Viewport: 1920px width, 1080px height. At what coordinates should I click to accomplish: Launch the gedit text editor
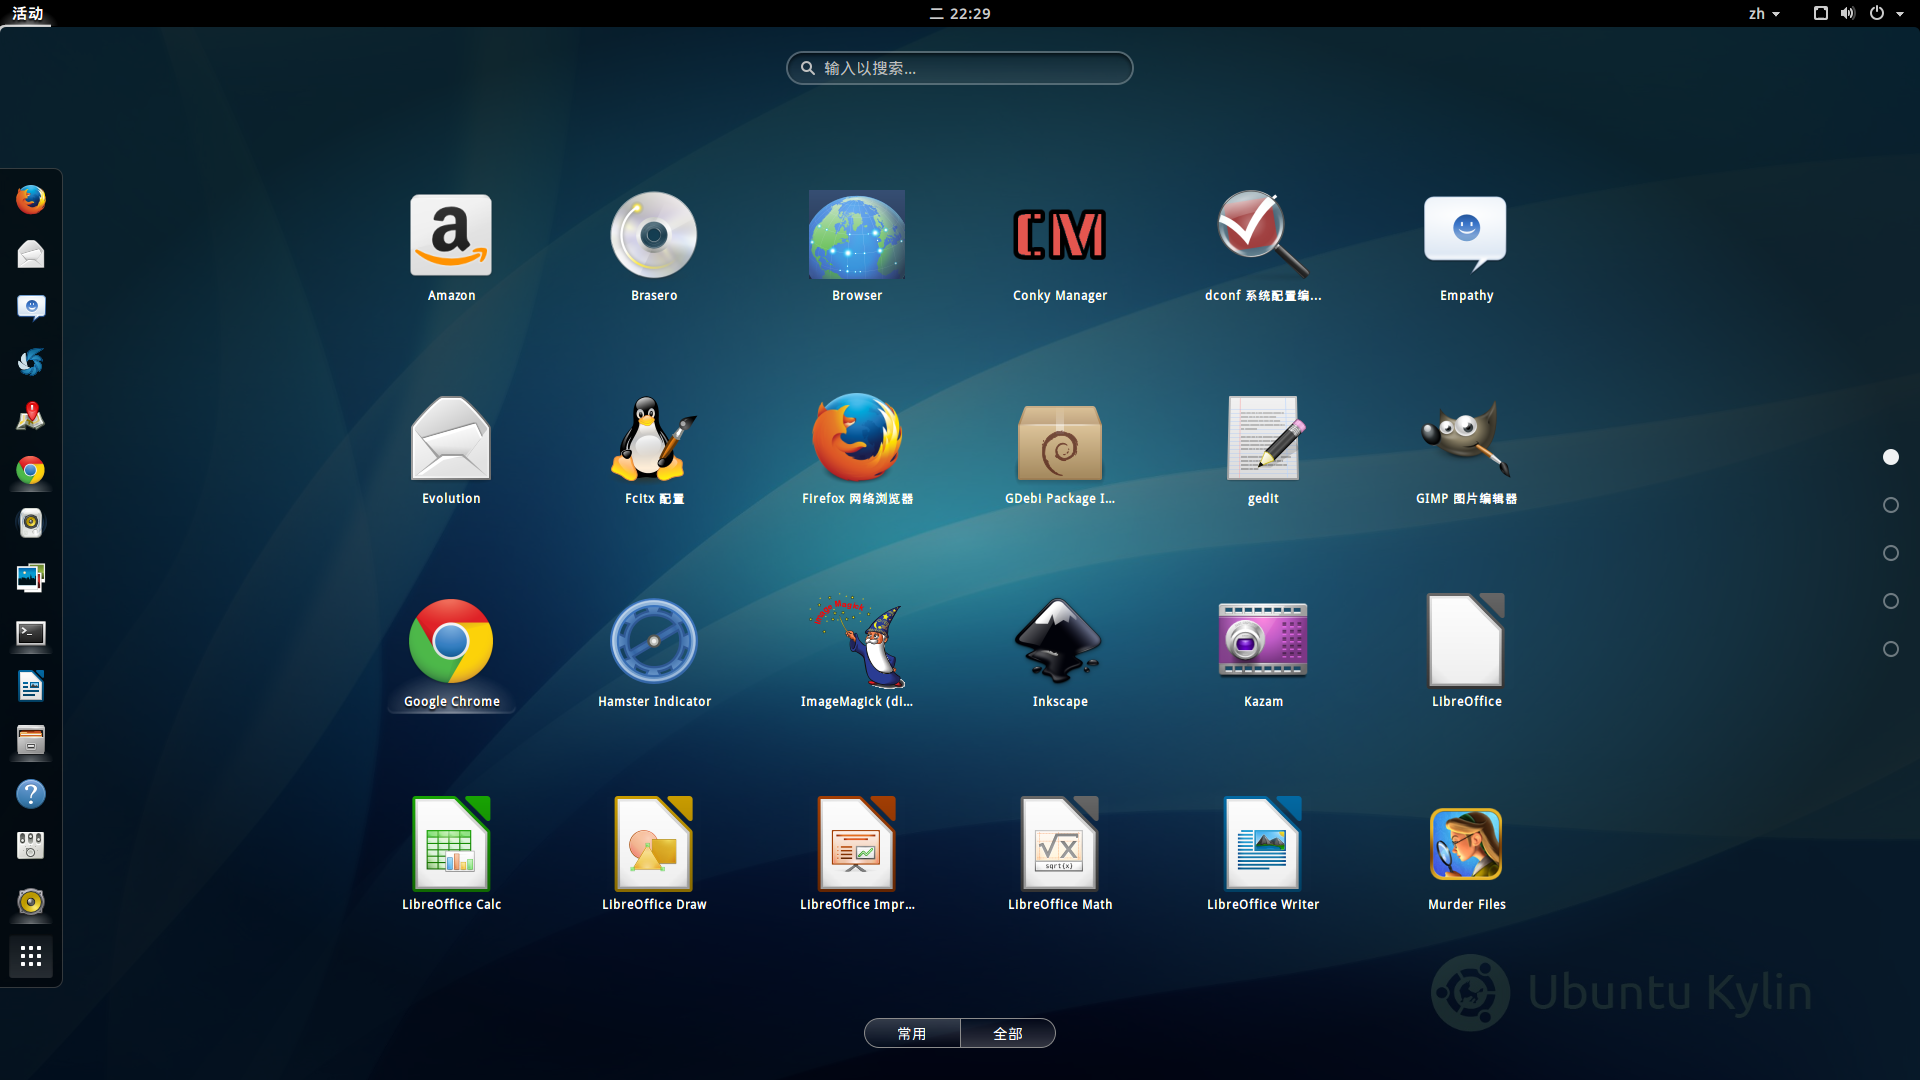(1262, 438)
